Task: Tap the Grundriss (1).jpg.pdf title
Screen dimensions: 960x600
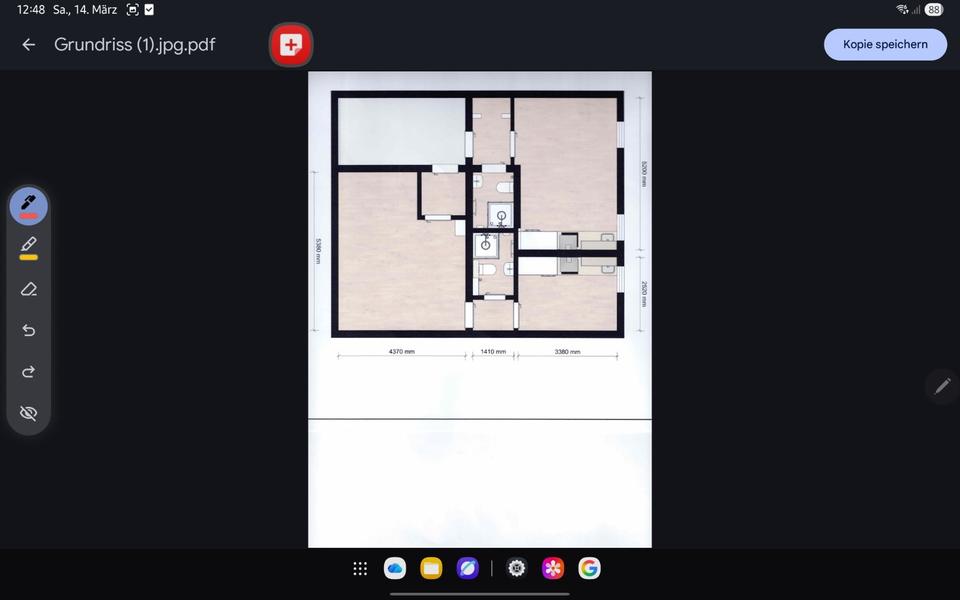Action: 134,45
